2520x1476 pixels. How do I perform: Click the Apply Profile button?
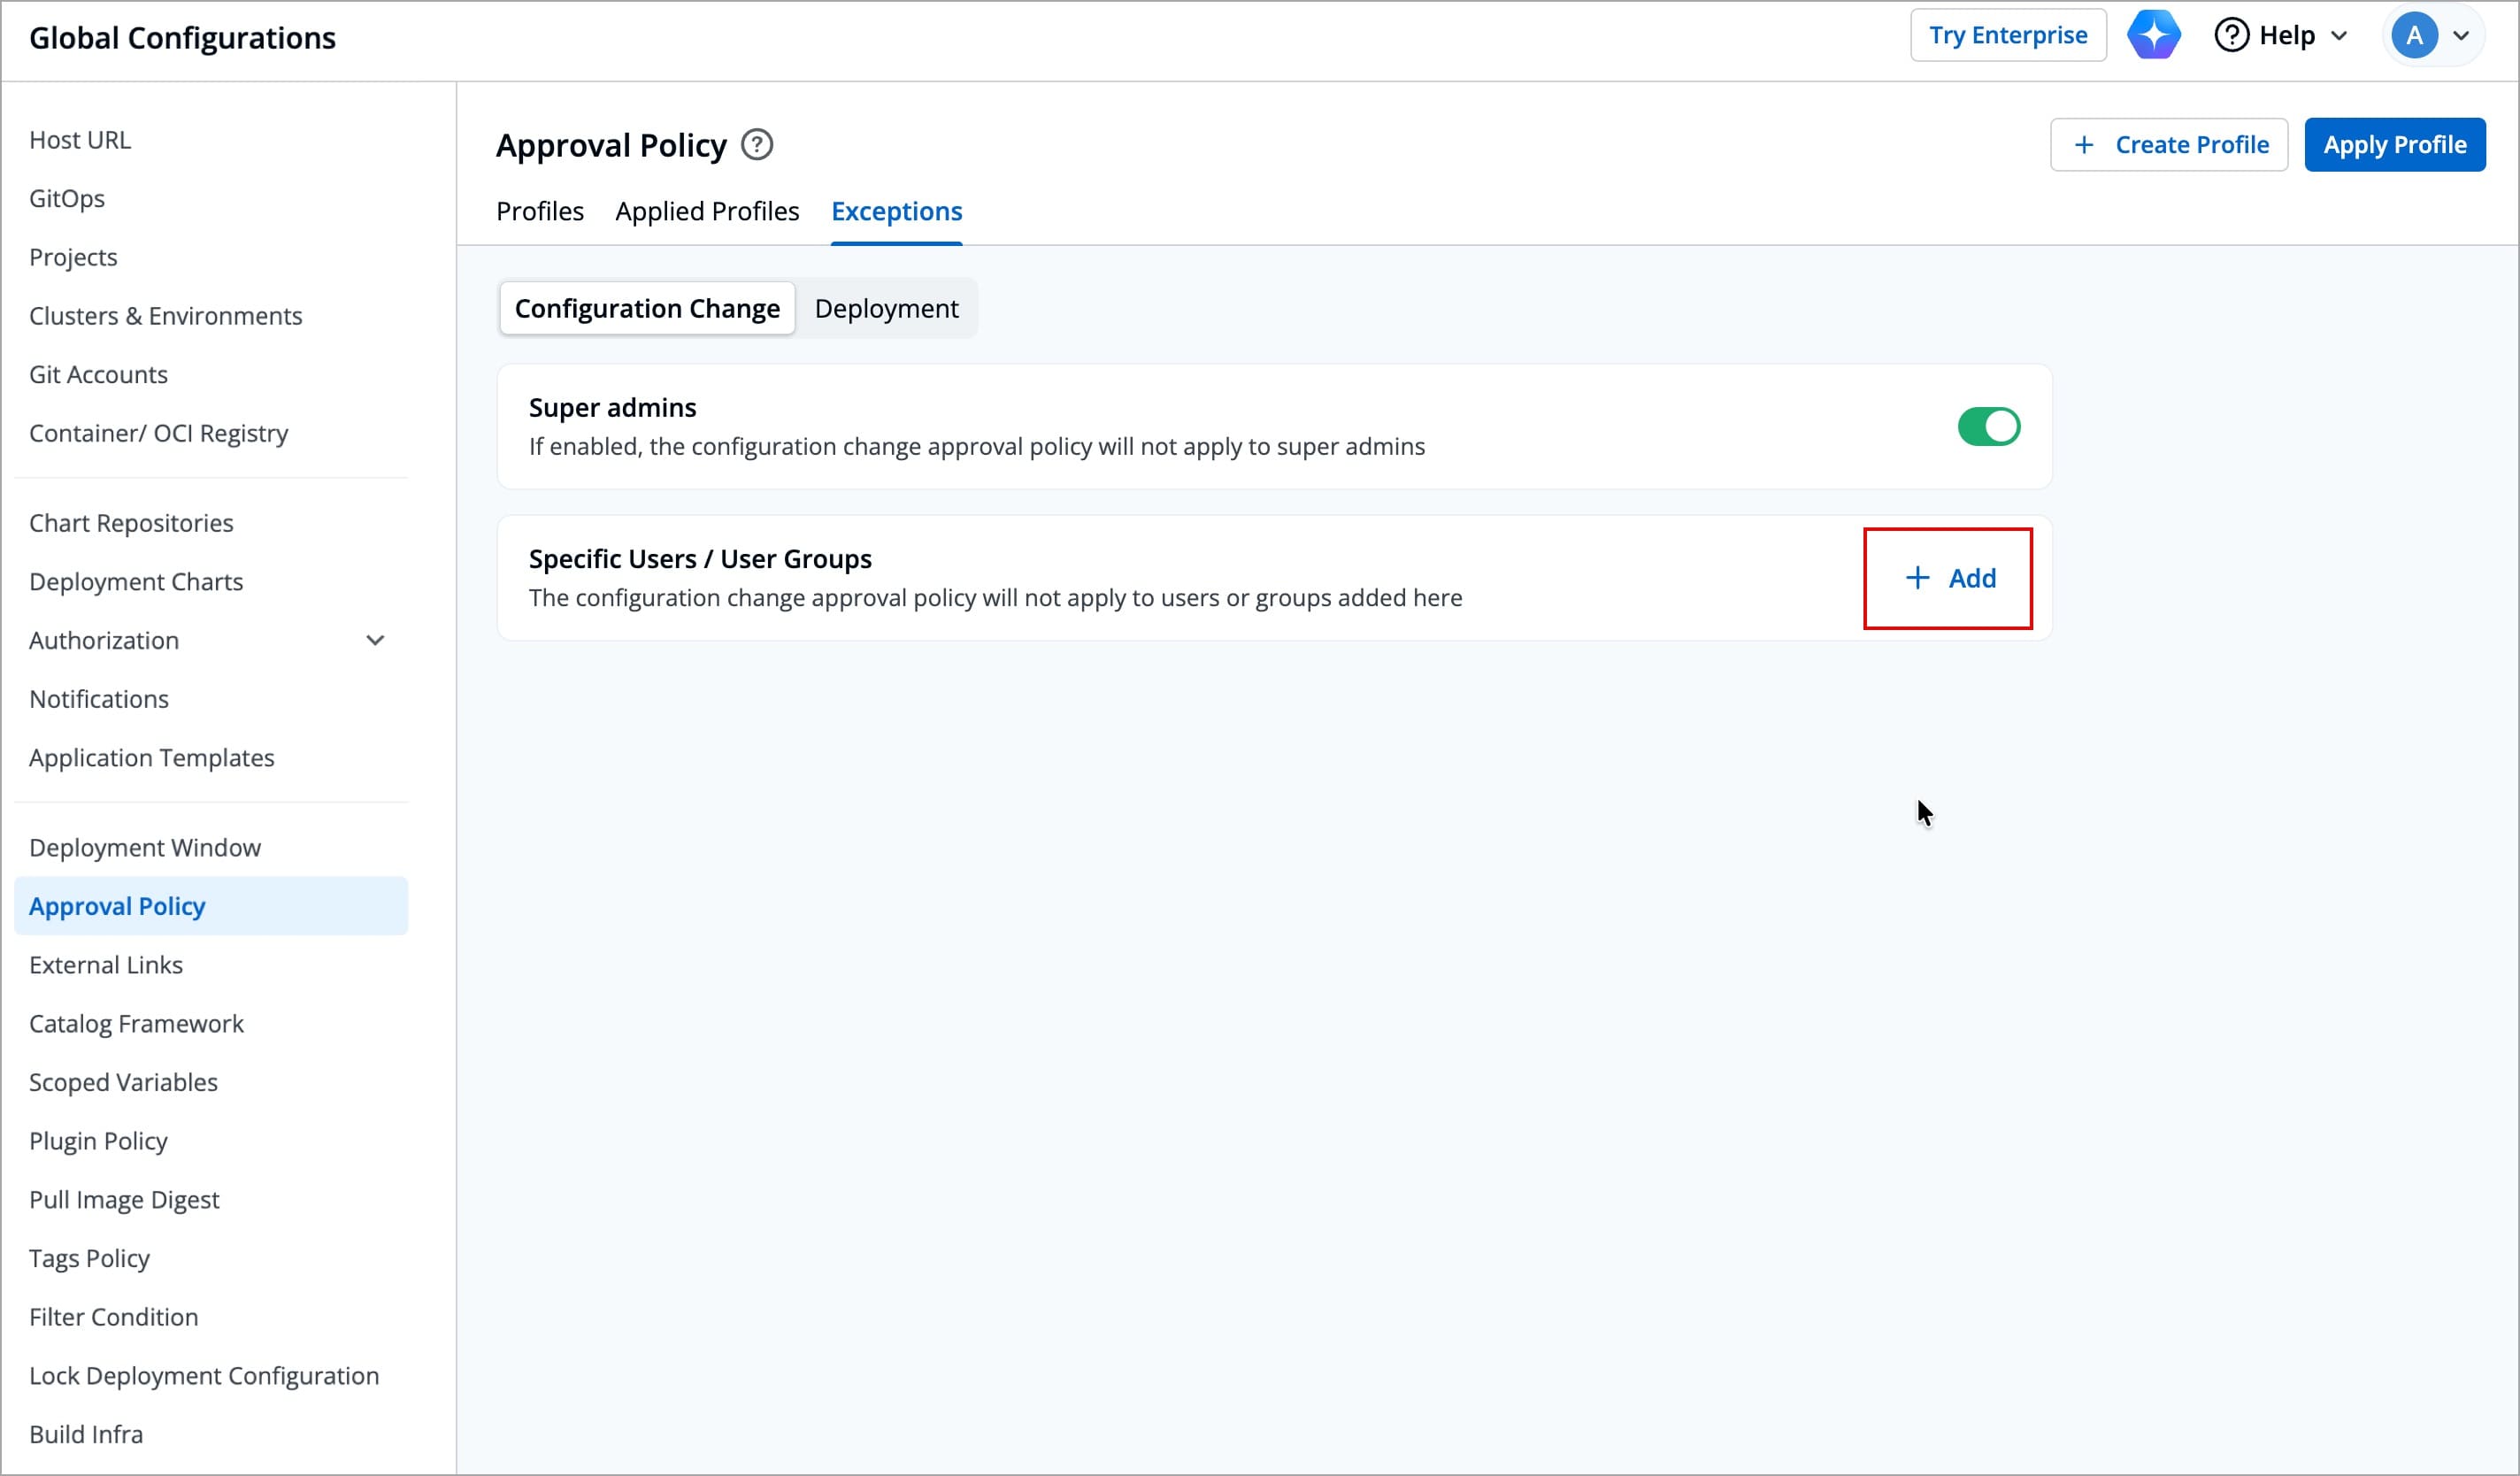tap(2394, 145)
